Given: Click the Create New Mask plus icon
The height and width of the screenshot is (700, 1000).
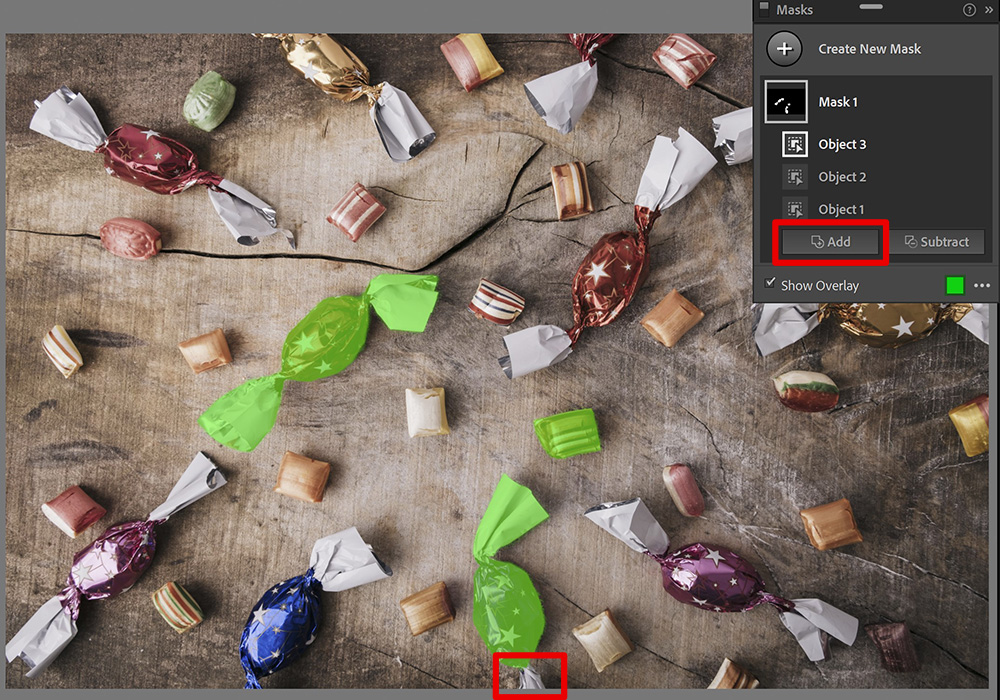Looking at the screenshot, I should tap(784, 48).
